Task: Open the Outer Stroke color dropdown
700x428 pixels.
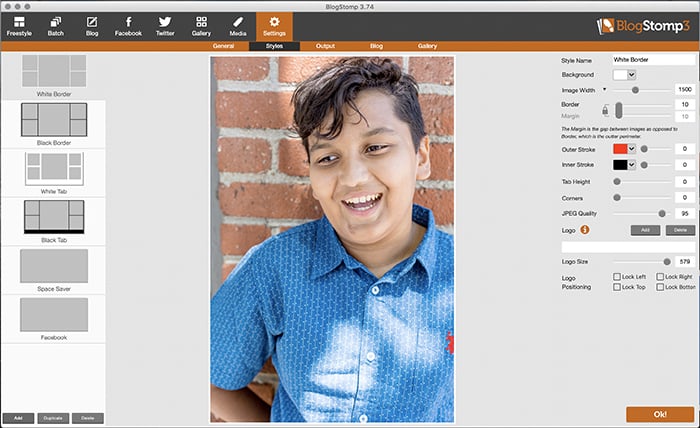Action: (632, 149)
